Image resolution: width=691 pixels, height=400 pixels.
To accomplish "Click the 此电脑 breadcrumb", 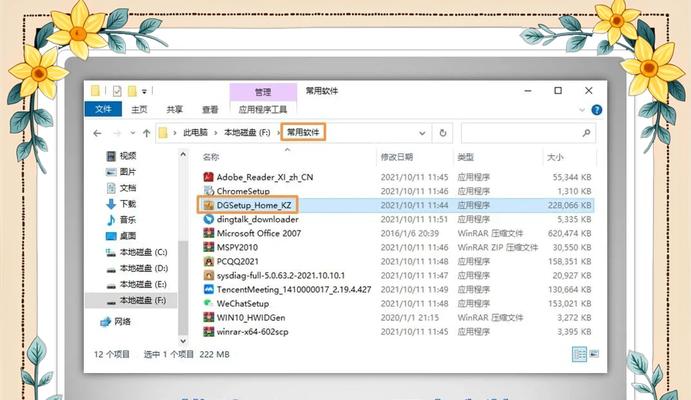I will (x=195, y=132).
